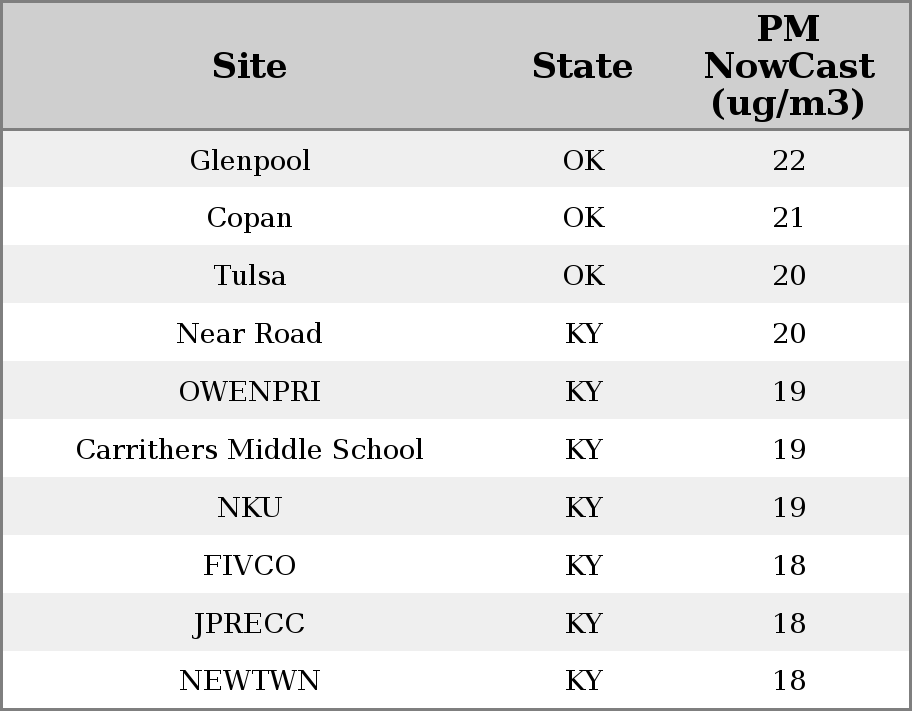Click the OWENPRI site name
Image resolution: width=912 pixels, height=711 pixels.
coord(249,392)
